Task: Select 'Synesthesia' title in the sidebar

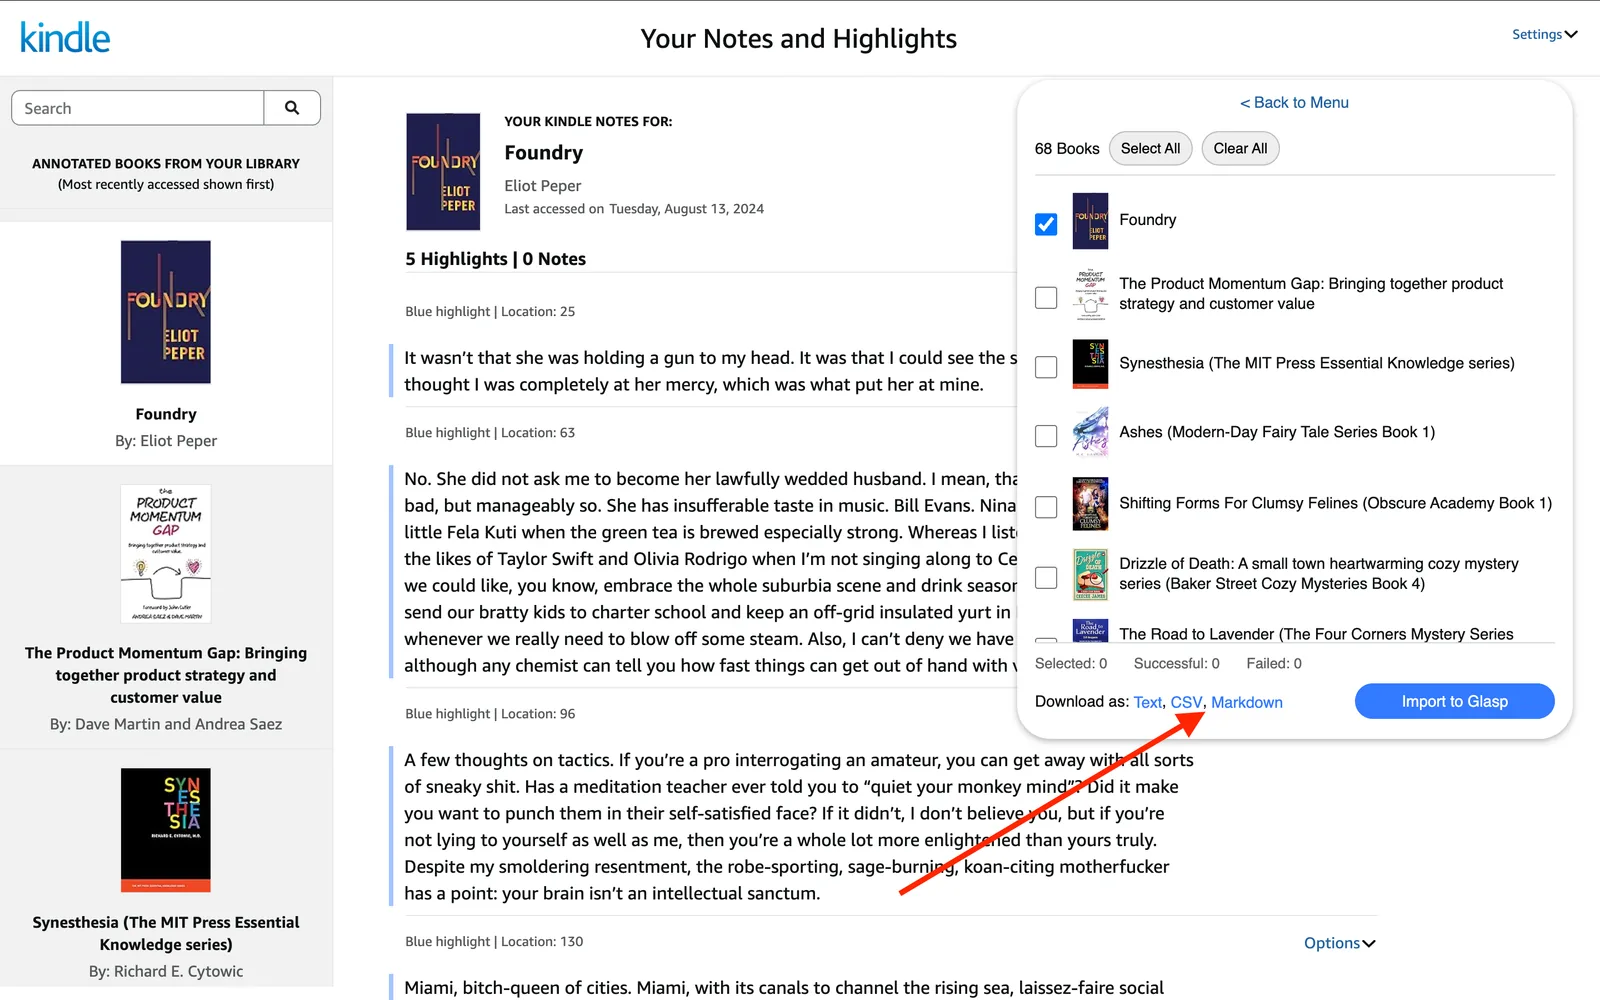Action: (166, 933)
